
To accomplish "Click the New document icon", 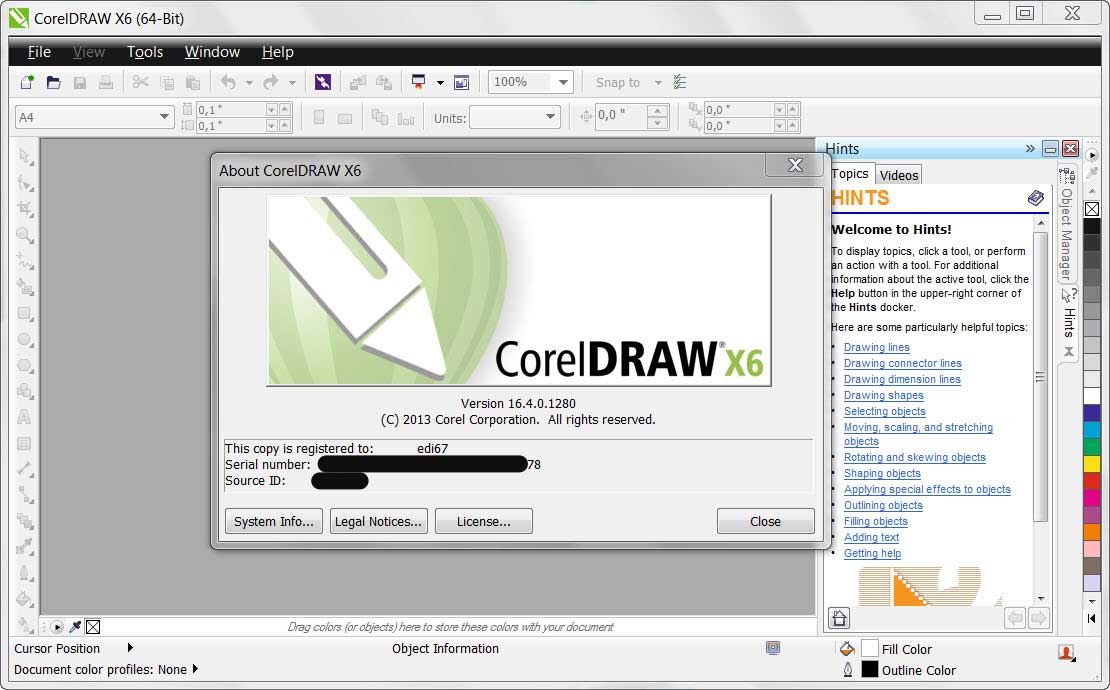I will (x=27, y=82).
